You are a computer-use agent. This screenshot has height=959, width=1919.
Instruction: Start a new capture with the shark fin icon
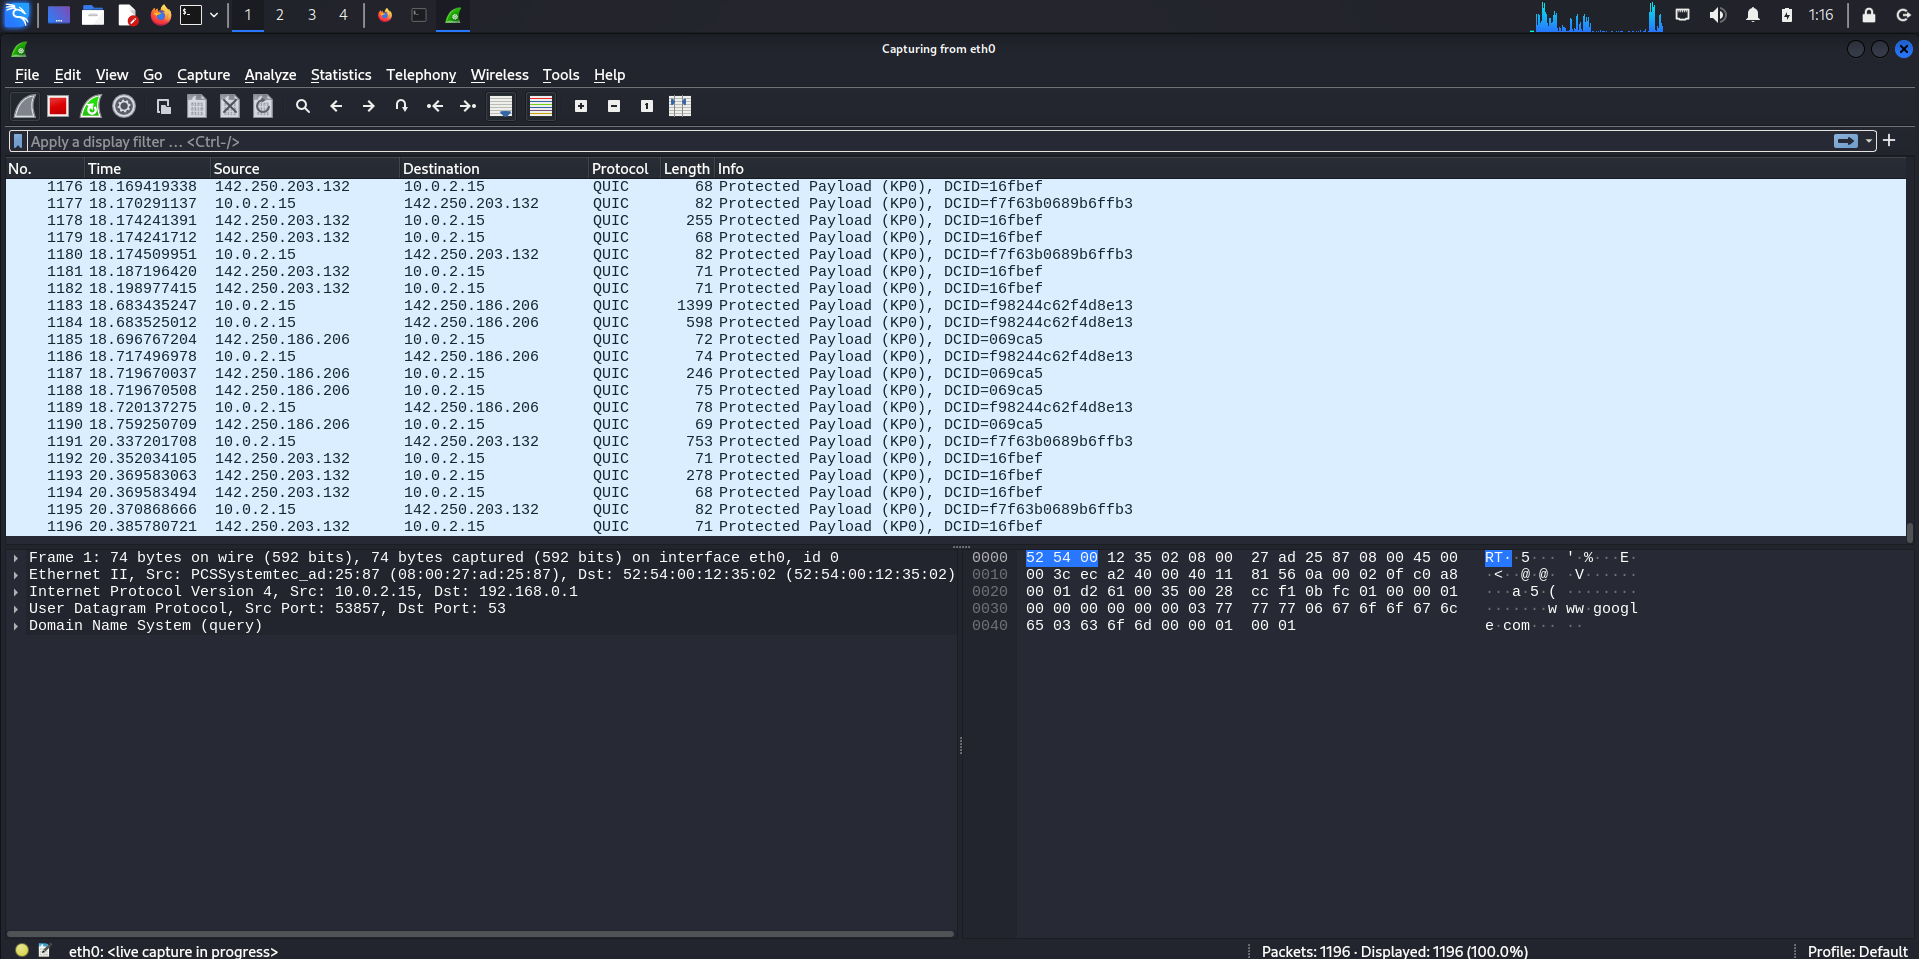(24, 106)
